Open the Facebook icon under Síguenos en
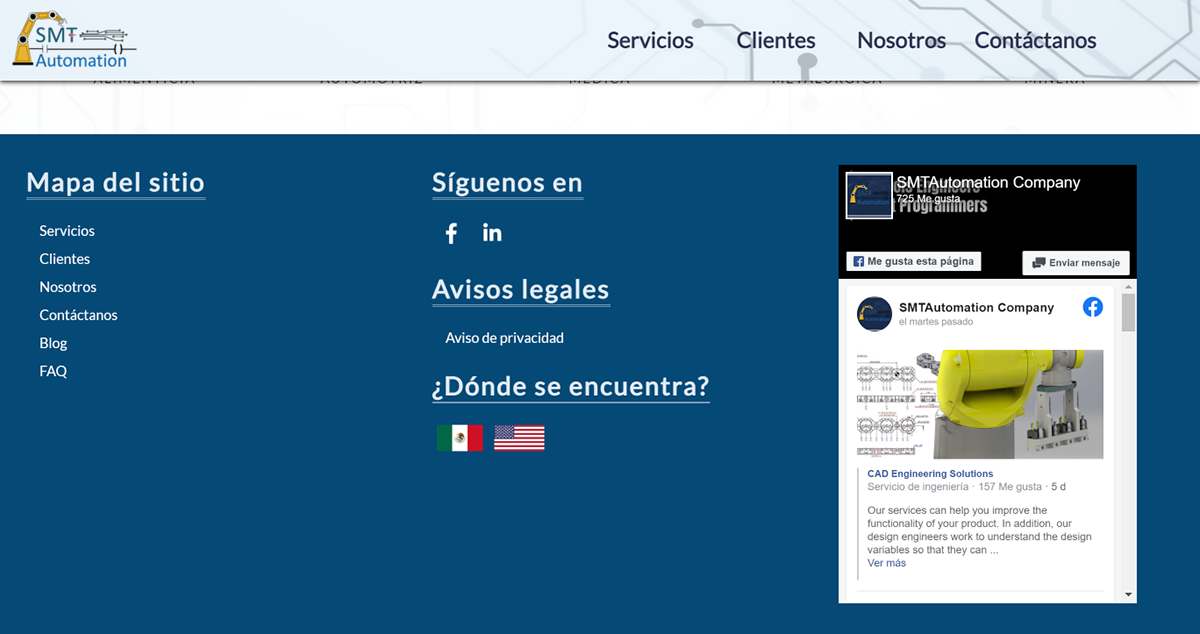1200x634 pixels. coord(451,233)
